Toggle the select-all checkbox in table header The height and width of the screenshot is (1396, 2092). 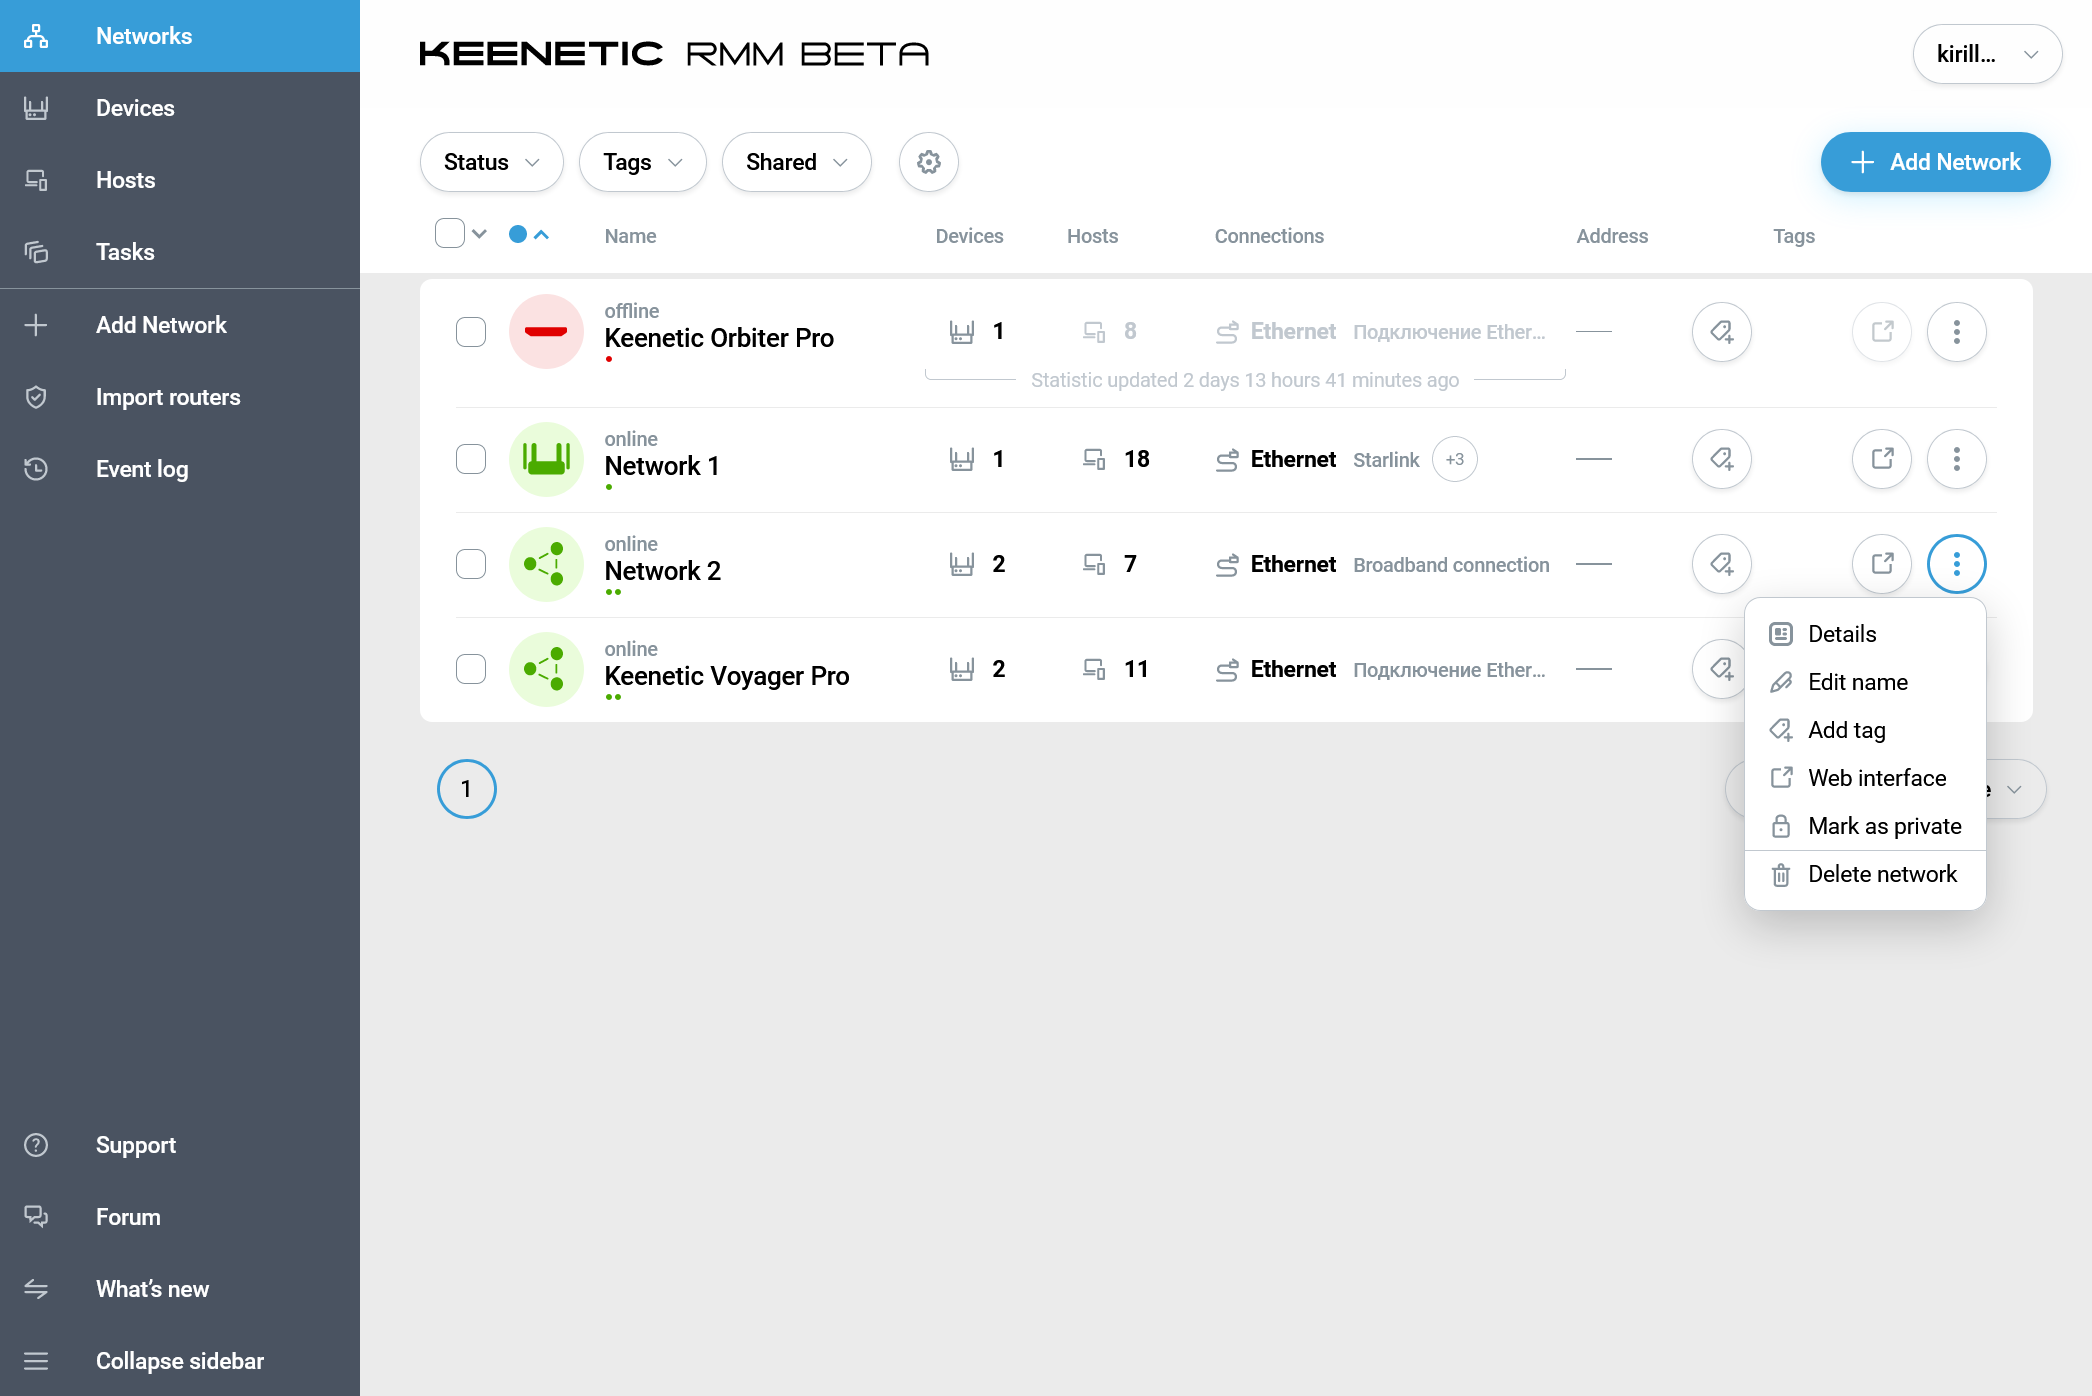click(x=450, y=234)
